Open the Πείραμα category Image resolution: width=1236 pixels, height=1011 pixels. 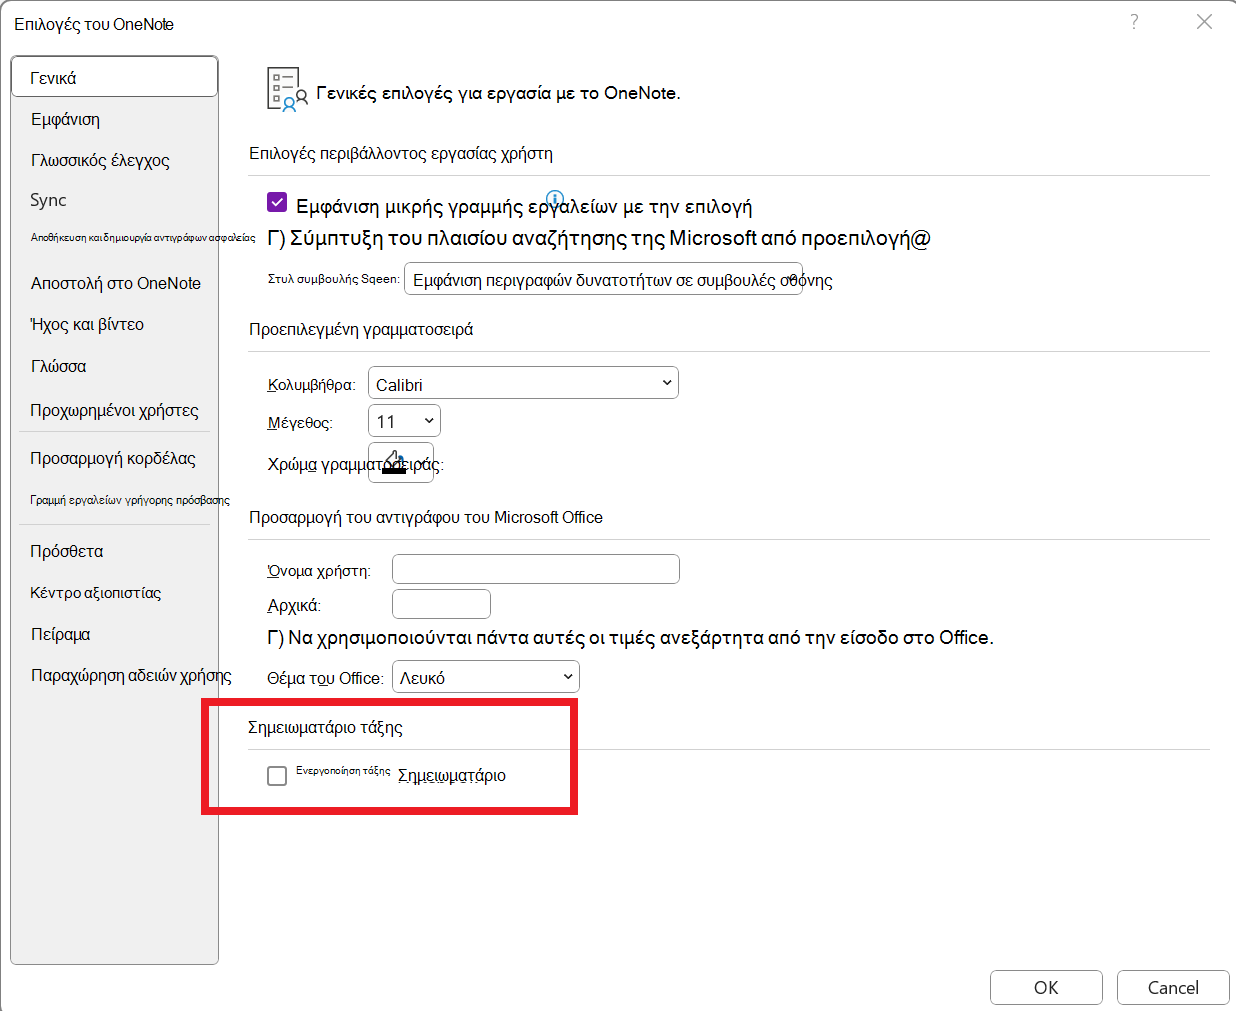(60, 634)
